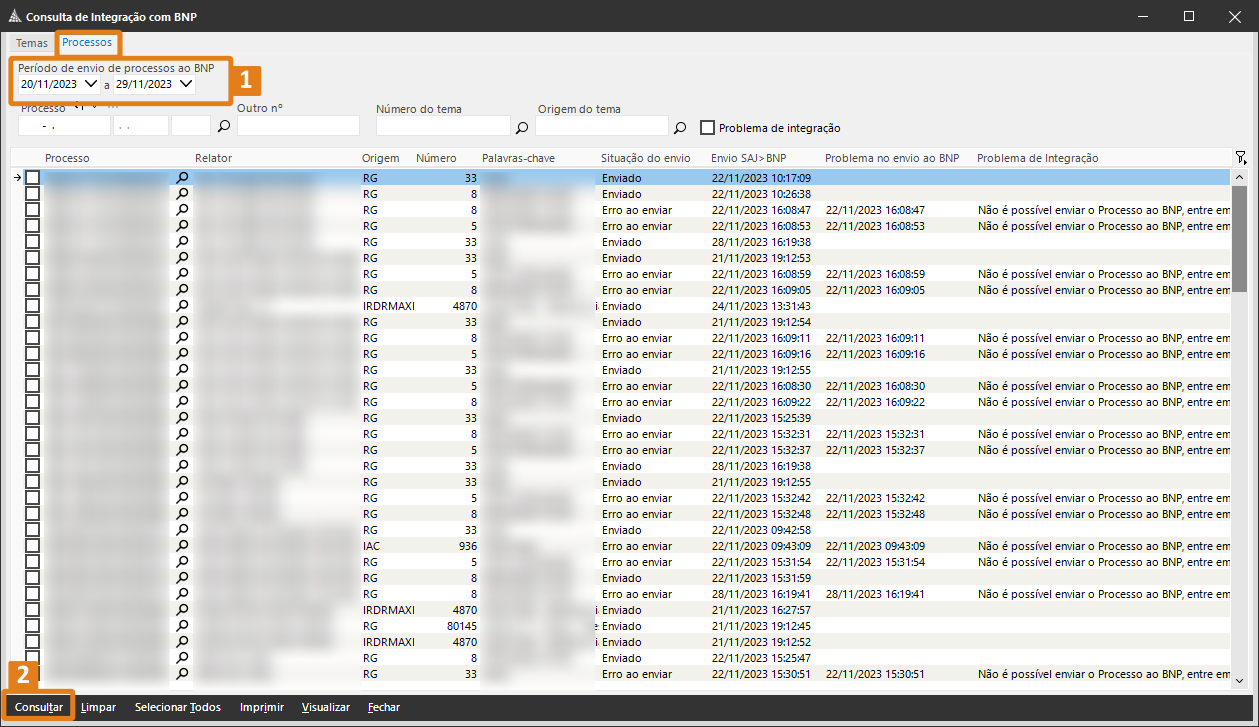Image resolution: width=1259 pixels, height=727 pixels.
Task: Click the number cell showing 80145
Action: point(462,626)
